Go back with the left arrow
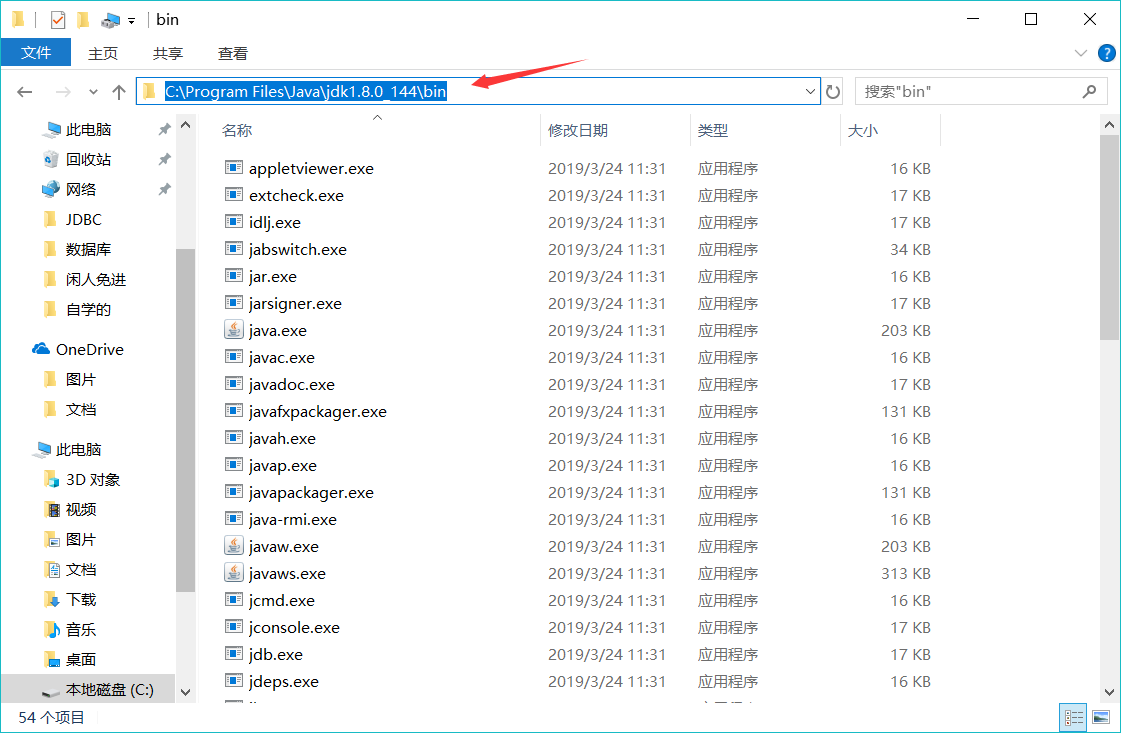The image size is (1121, 733). tap(25, 92)
